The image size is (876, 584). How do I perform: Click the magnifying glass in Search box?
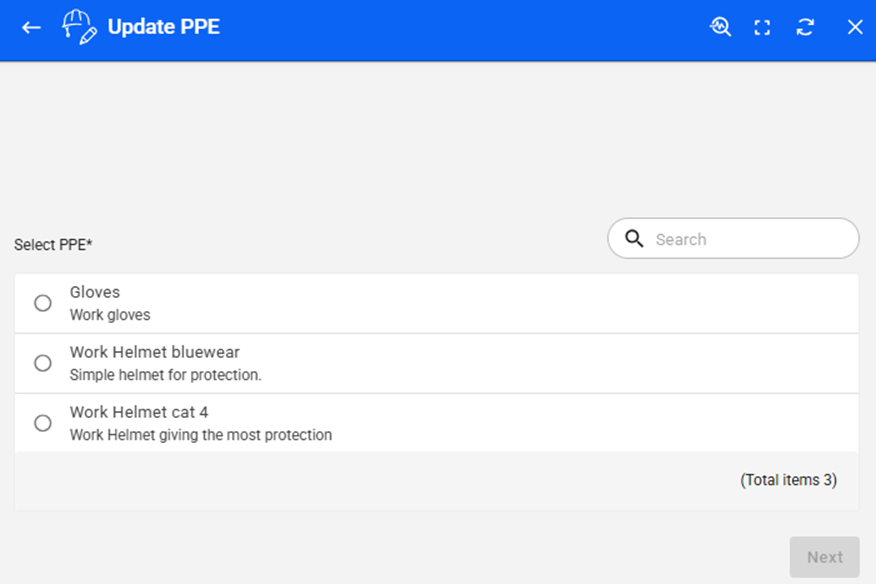[634, 239]
